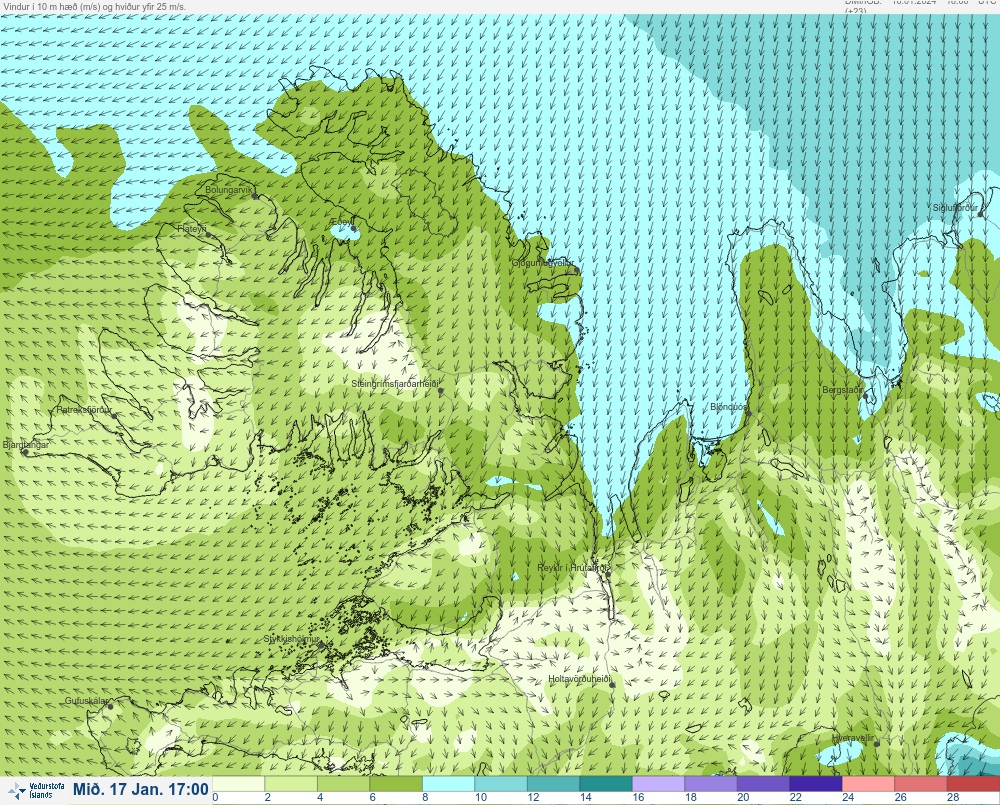Viewport: 1000px width, 805px height.
Task: Click the 26–28 m/s salmon red legend swatch
Action: click(x=921, y=784)
